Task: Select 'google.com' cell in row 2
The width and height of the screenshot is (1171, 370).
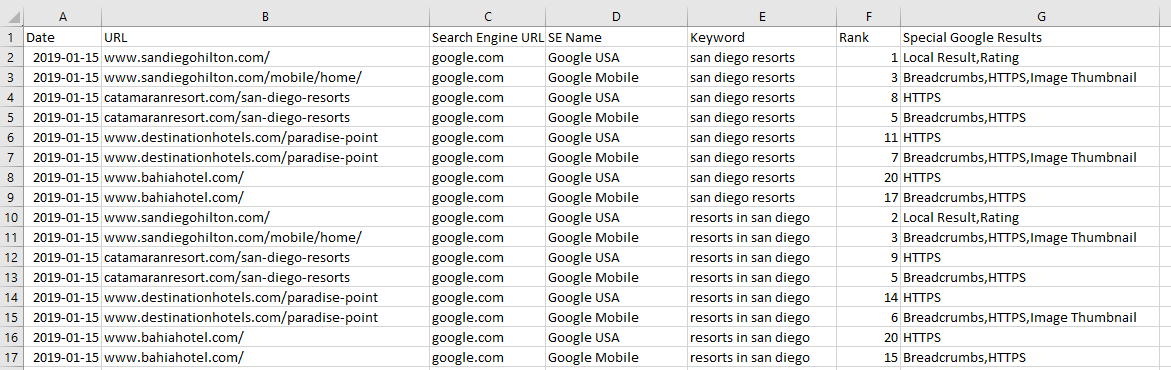Action: [488, 57]
